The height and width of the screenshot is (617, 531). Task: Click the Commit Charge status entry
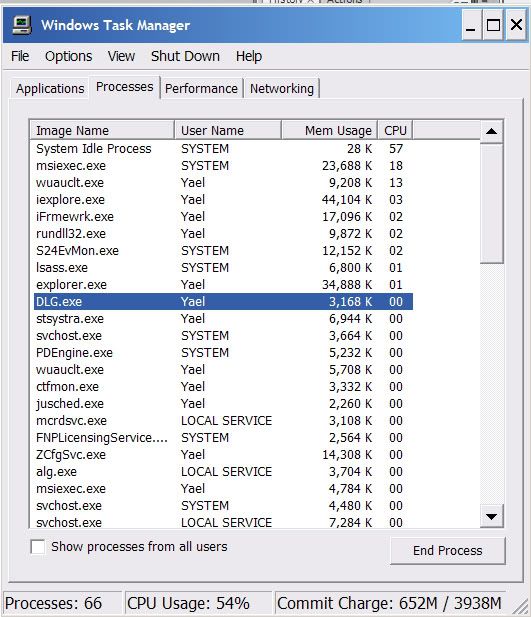[x=390, y=603]
